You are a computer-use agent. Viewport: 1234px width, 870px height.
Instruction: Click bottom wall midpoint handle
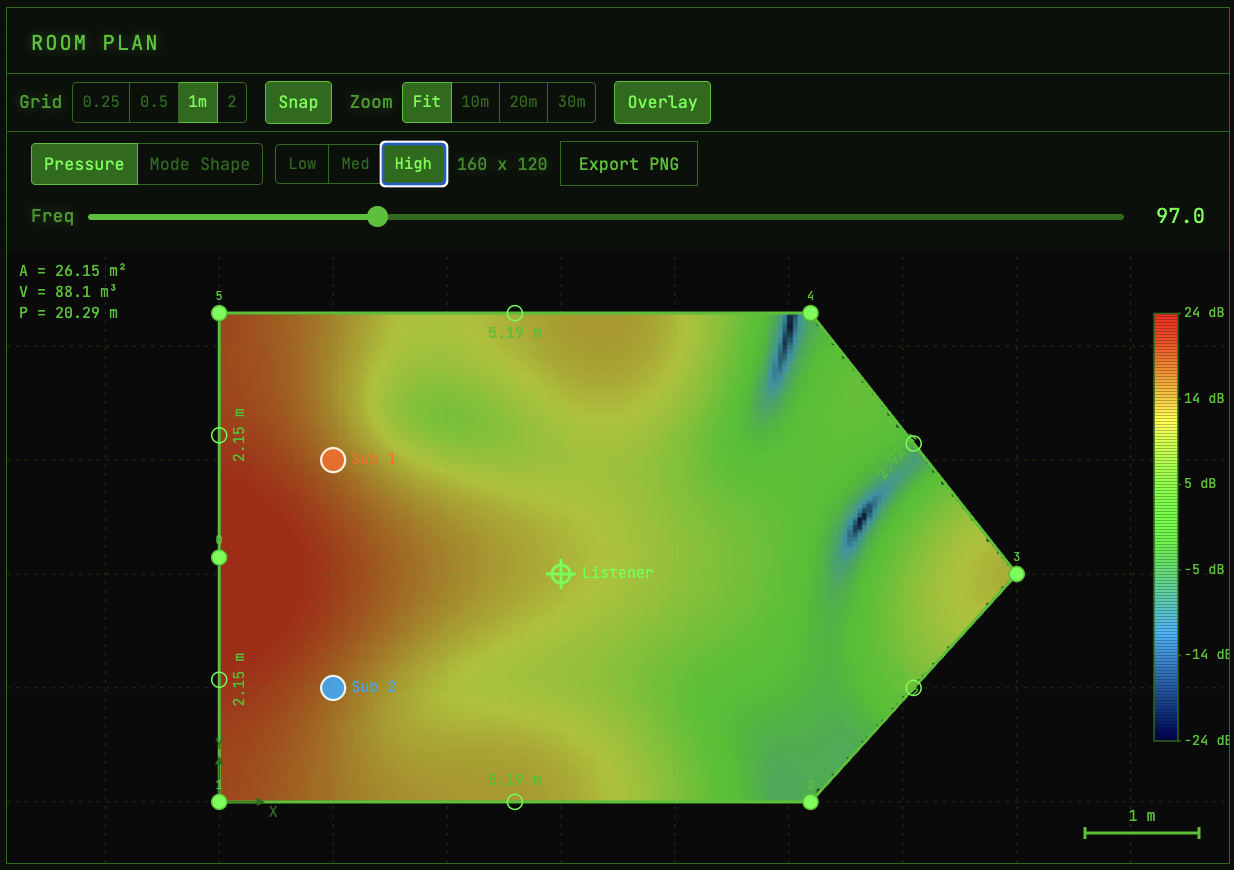(x=515, y=801)
